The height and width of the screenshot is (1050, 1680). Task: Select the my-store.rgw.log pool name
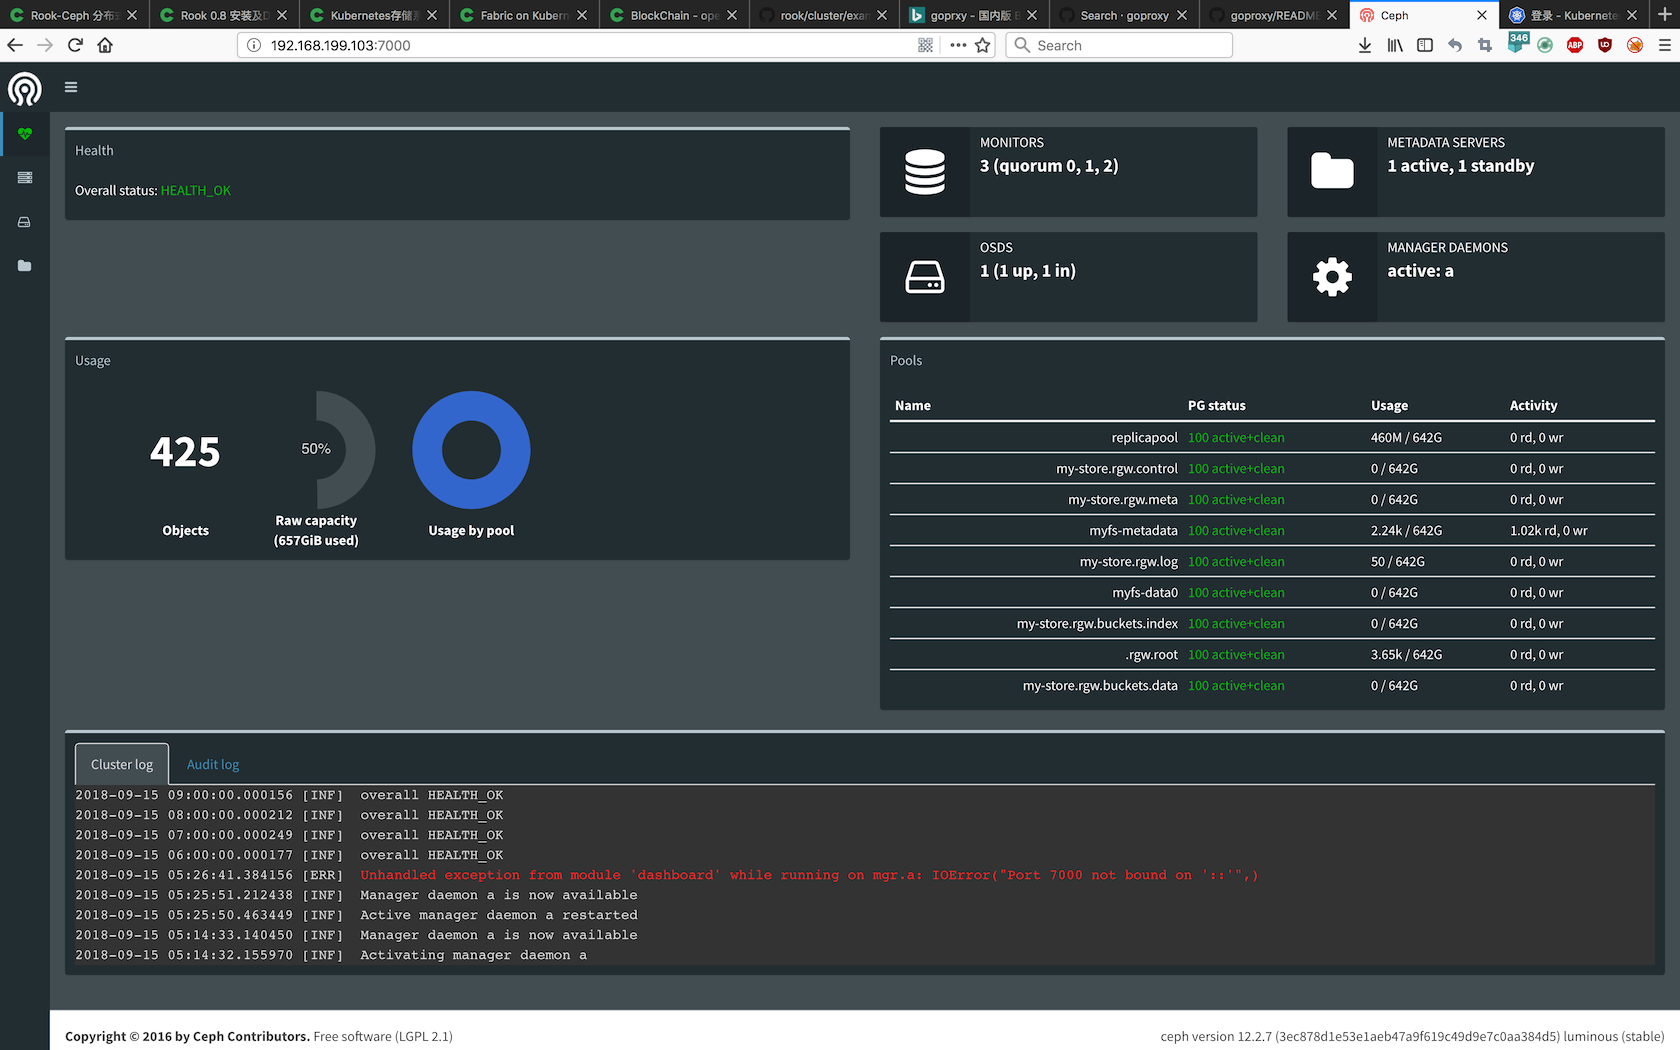click(1129, 561)
